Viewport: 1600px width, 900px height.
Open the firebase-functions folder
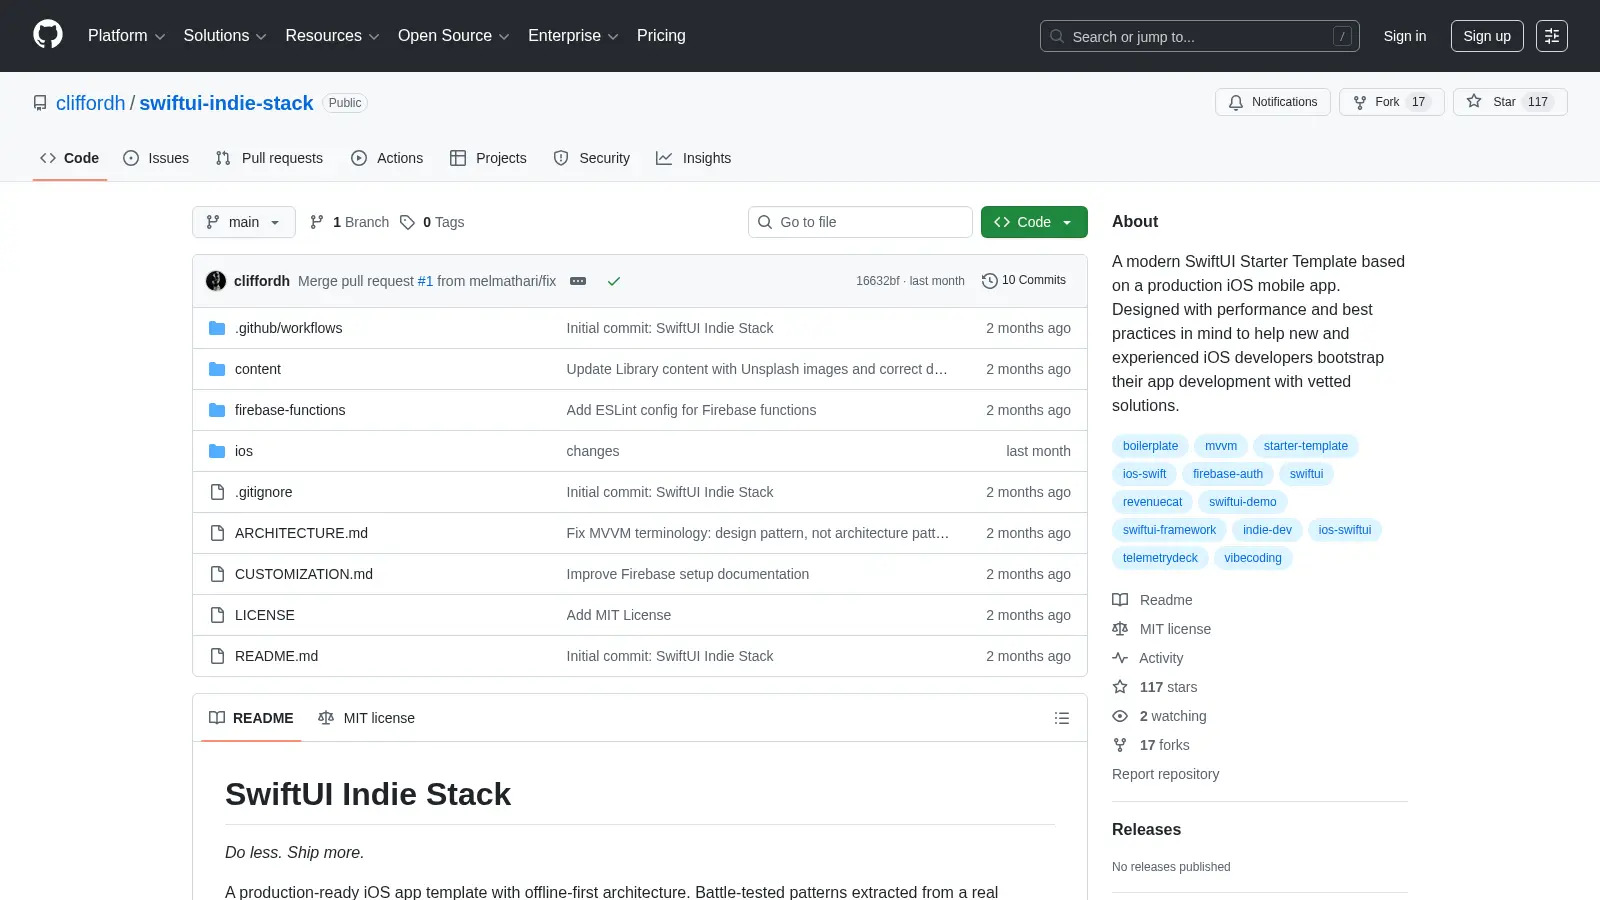(x=290, y=410)
